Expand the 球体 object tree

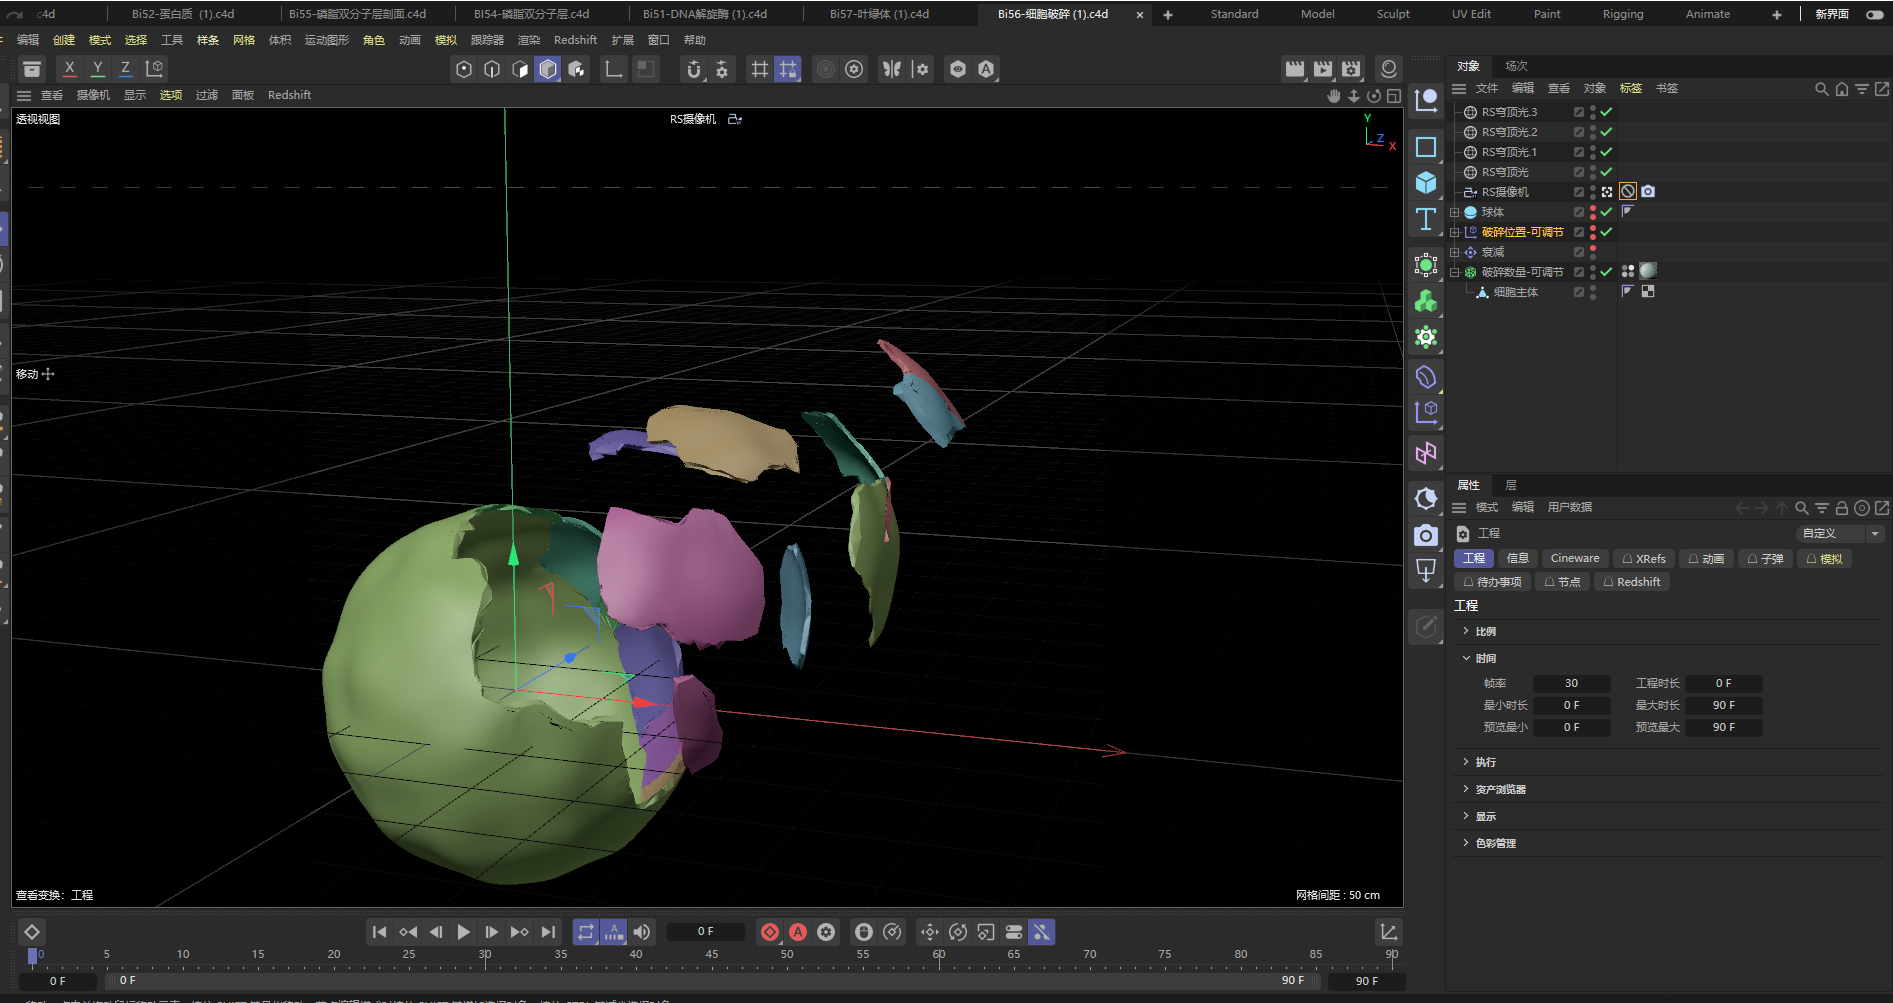1455,212
